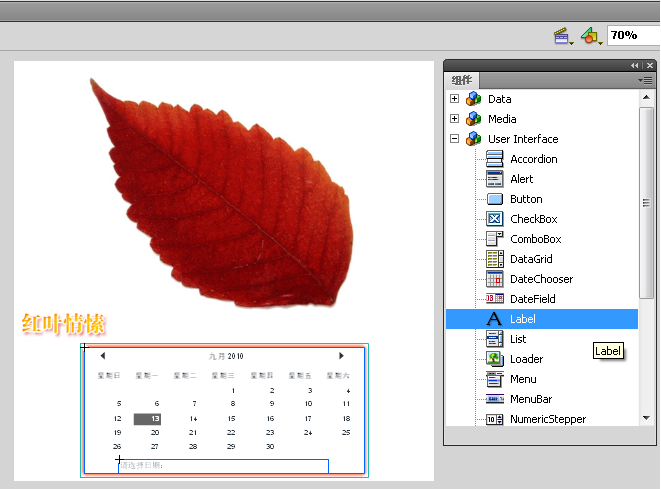Pick the ComboBox component icon
The height and width of the screenshot is (489, 661).
click(494, 239)
